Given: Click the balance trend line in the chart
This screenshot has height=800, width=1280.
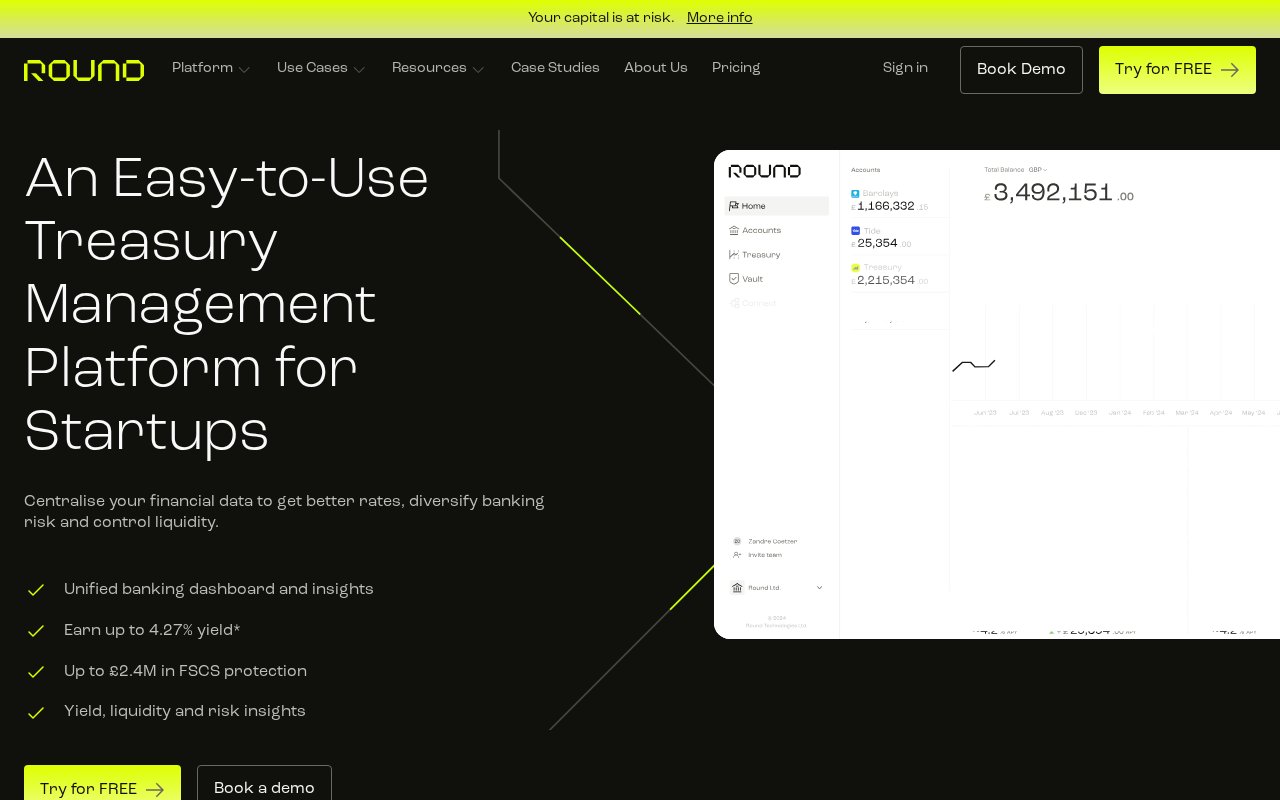Looking at the screenshot, I should [x=973, y=366].
